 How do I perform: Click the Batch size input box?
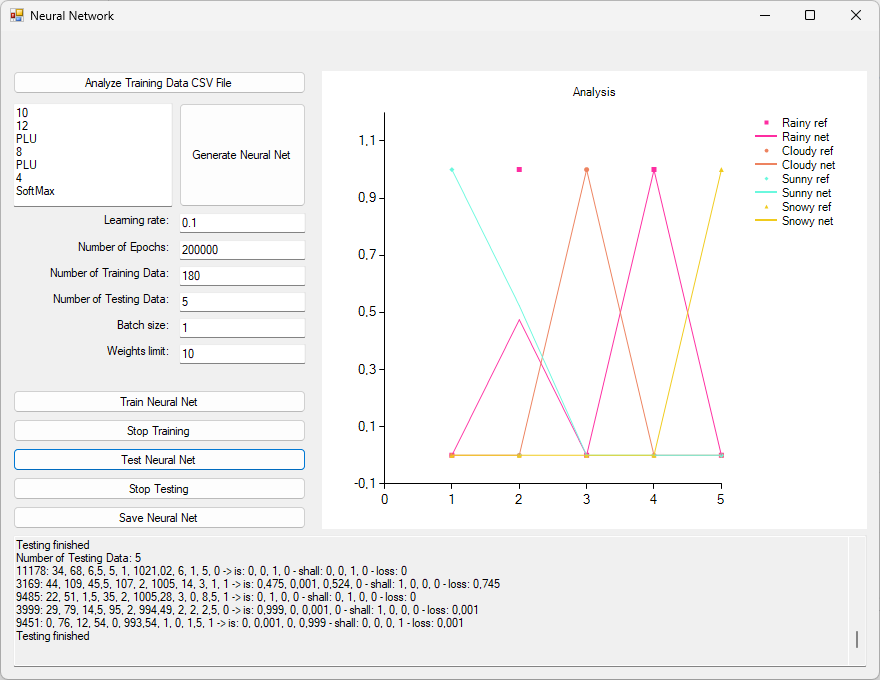[x=242, y=327]
